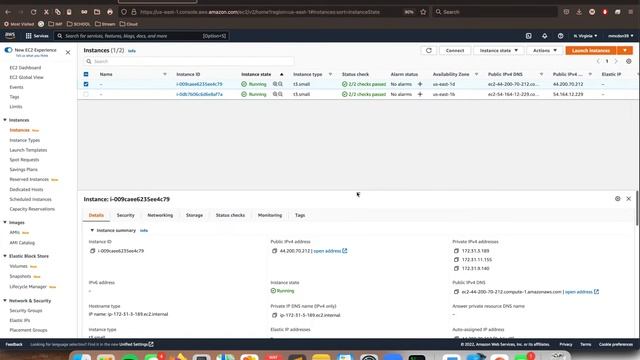
Task: Open the Instance state dropdown button
Action: (498, 51)
